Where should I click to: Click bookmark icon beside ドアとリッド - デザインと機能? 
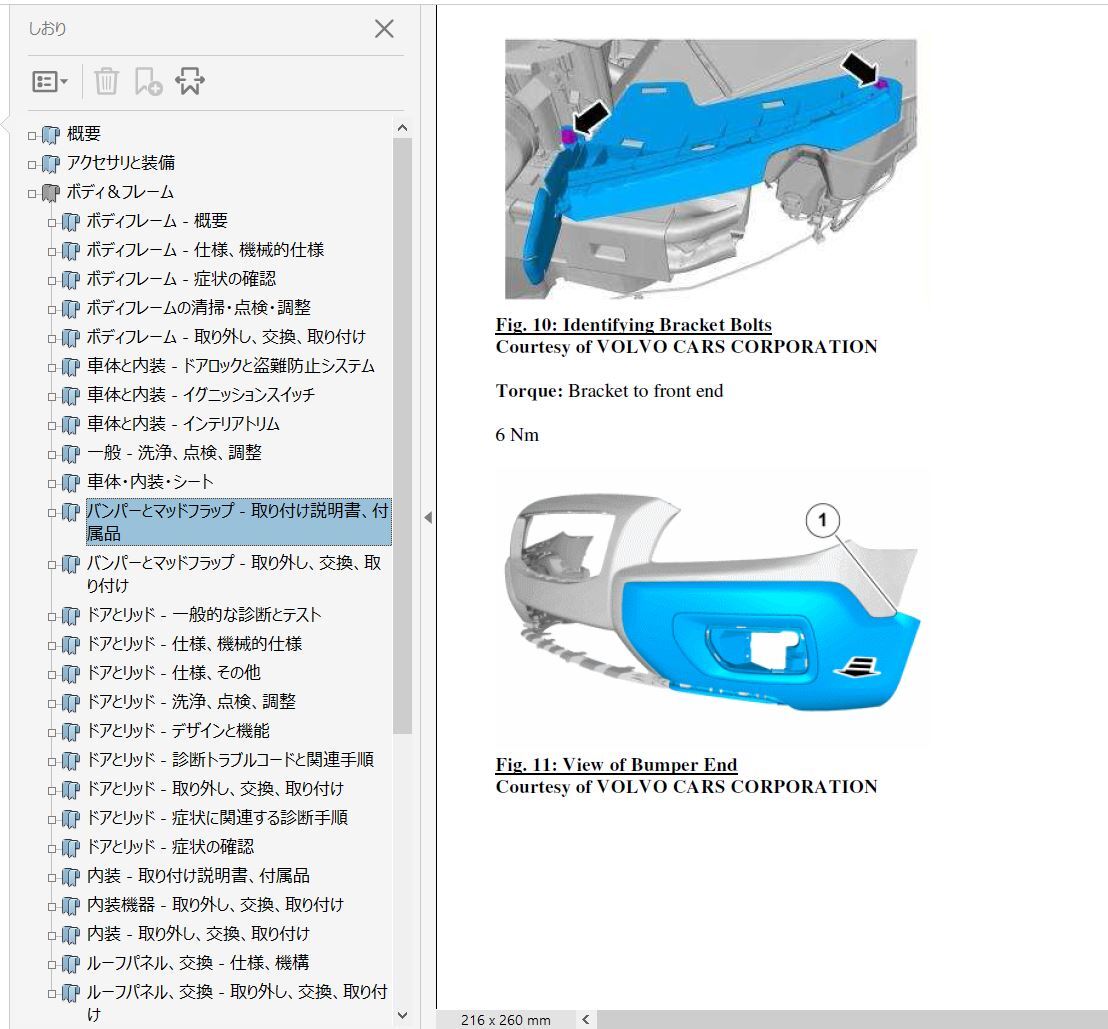click(70, 732)
